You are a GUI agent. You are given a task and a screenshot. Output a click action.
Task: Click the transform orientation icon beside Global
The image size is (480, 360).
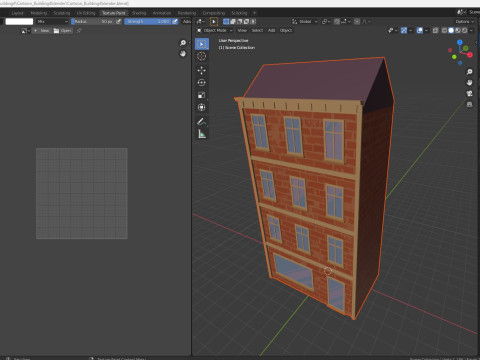(294, 21)
